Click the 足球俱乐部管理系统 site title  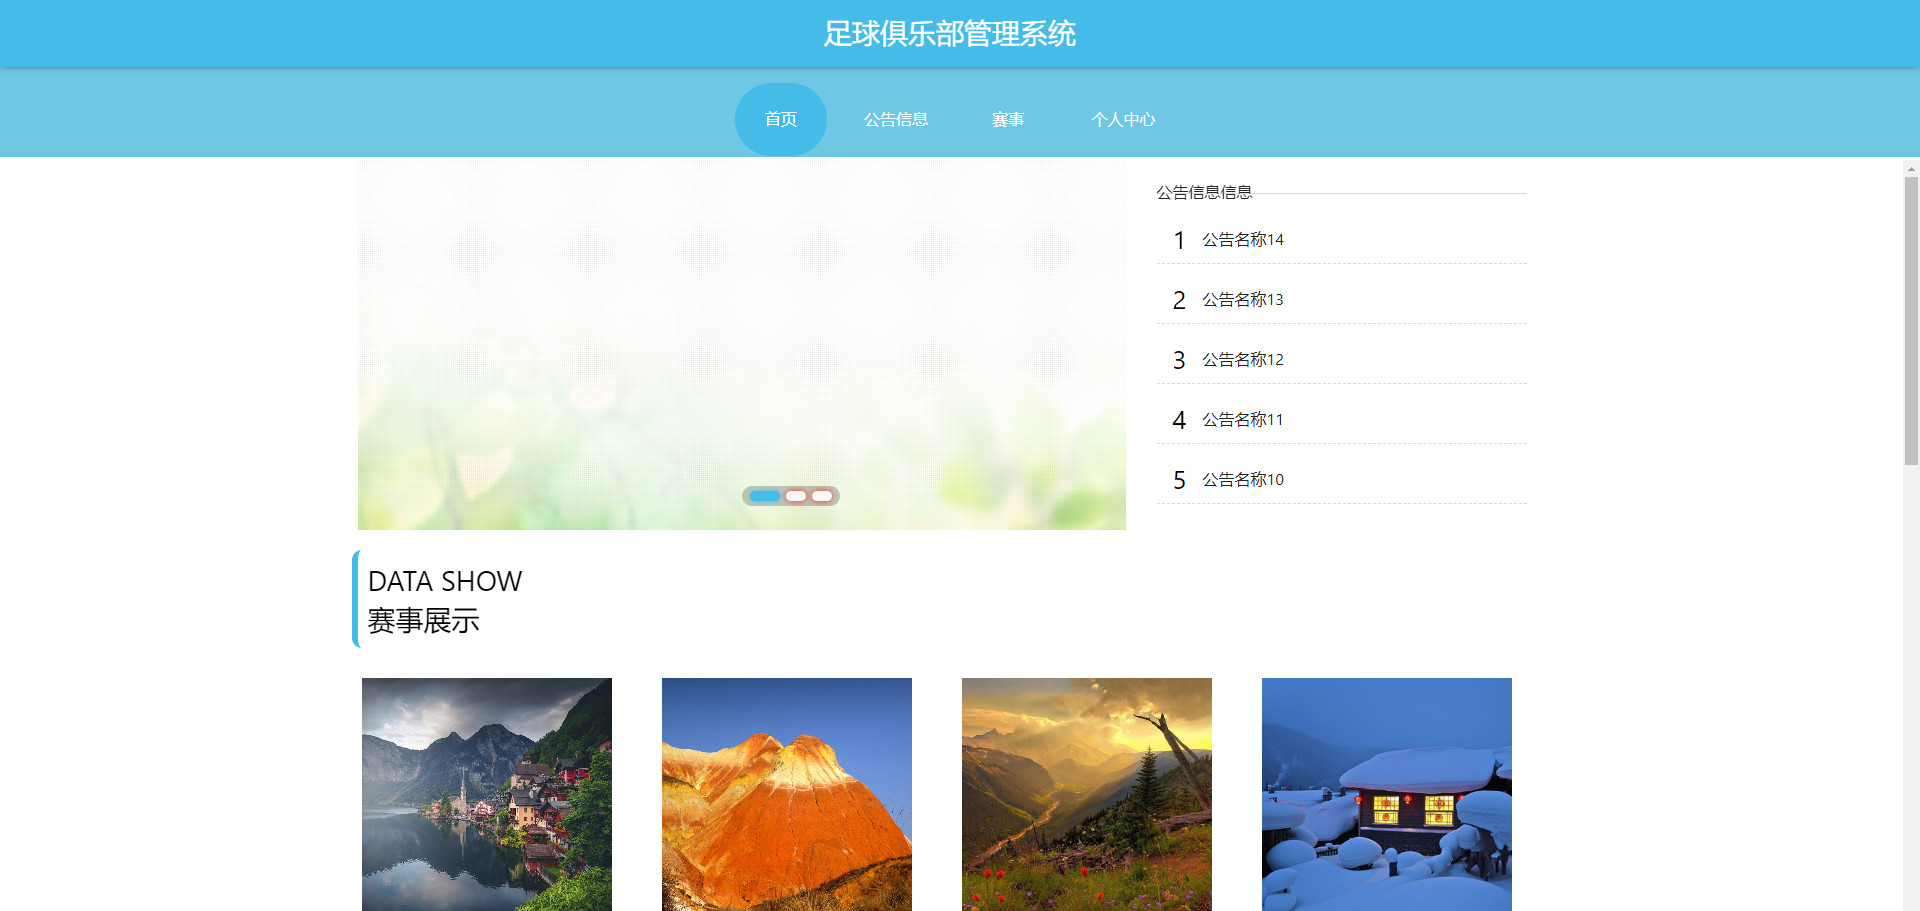tap(949, 34)
